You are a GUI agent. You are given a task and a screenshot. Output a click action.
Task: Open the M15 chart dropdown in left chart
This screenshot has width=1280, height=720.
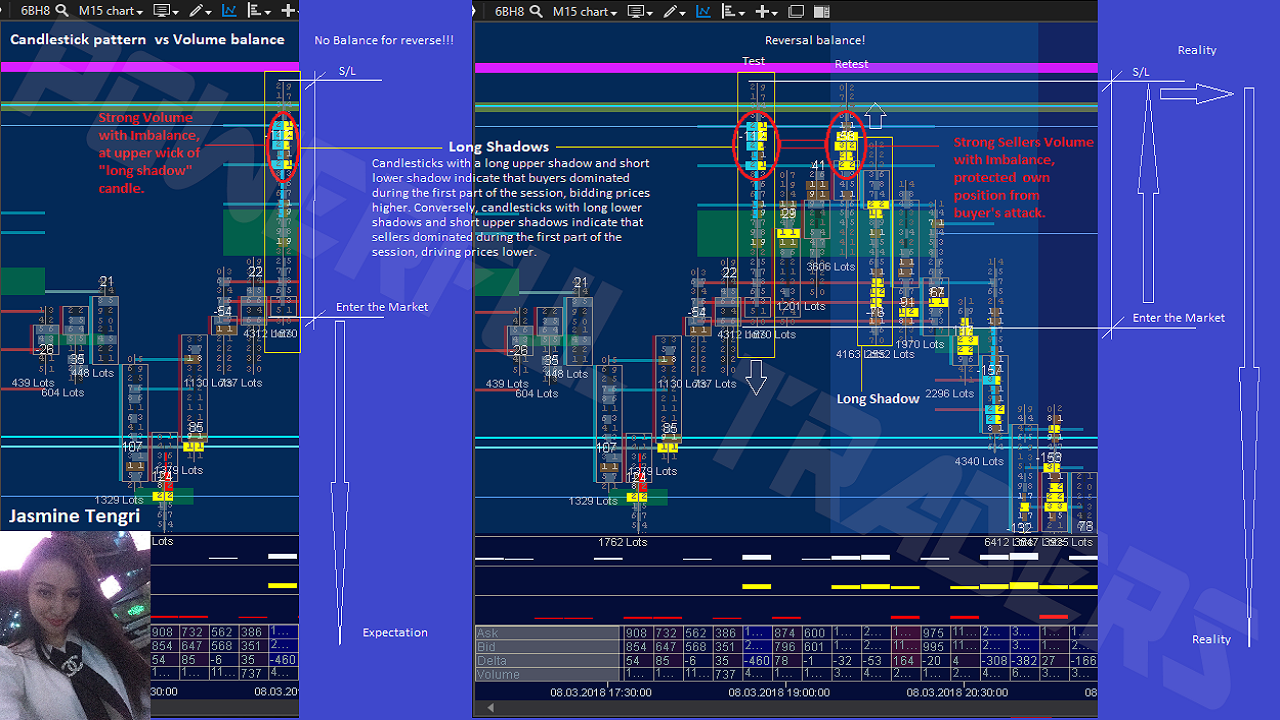pyautogui.click(x=110, y=11)
